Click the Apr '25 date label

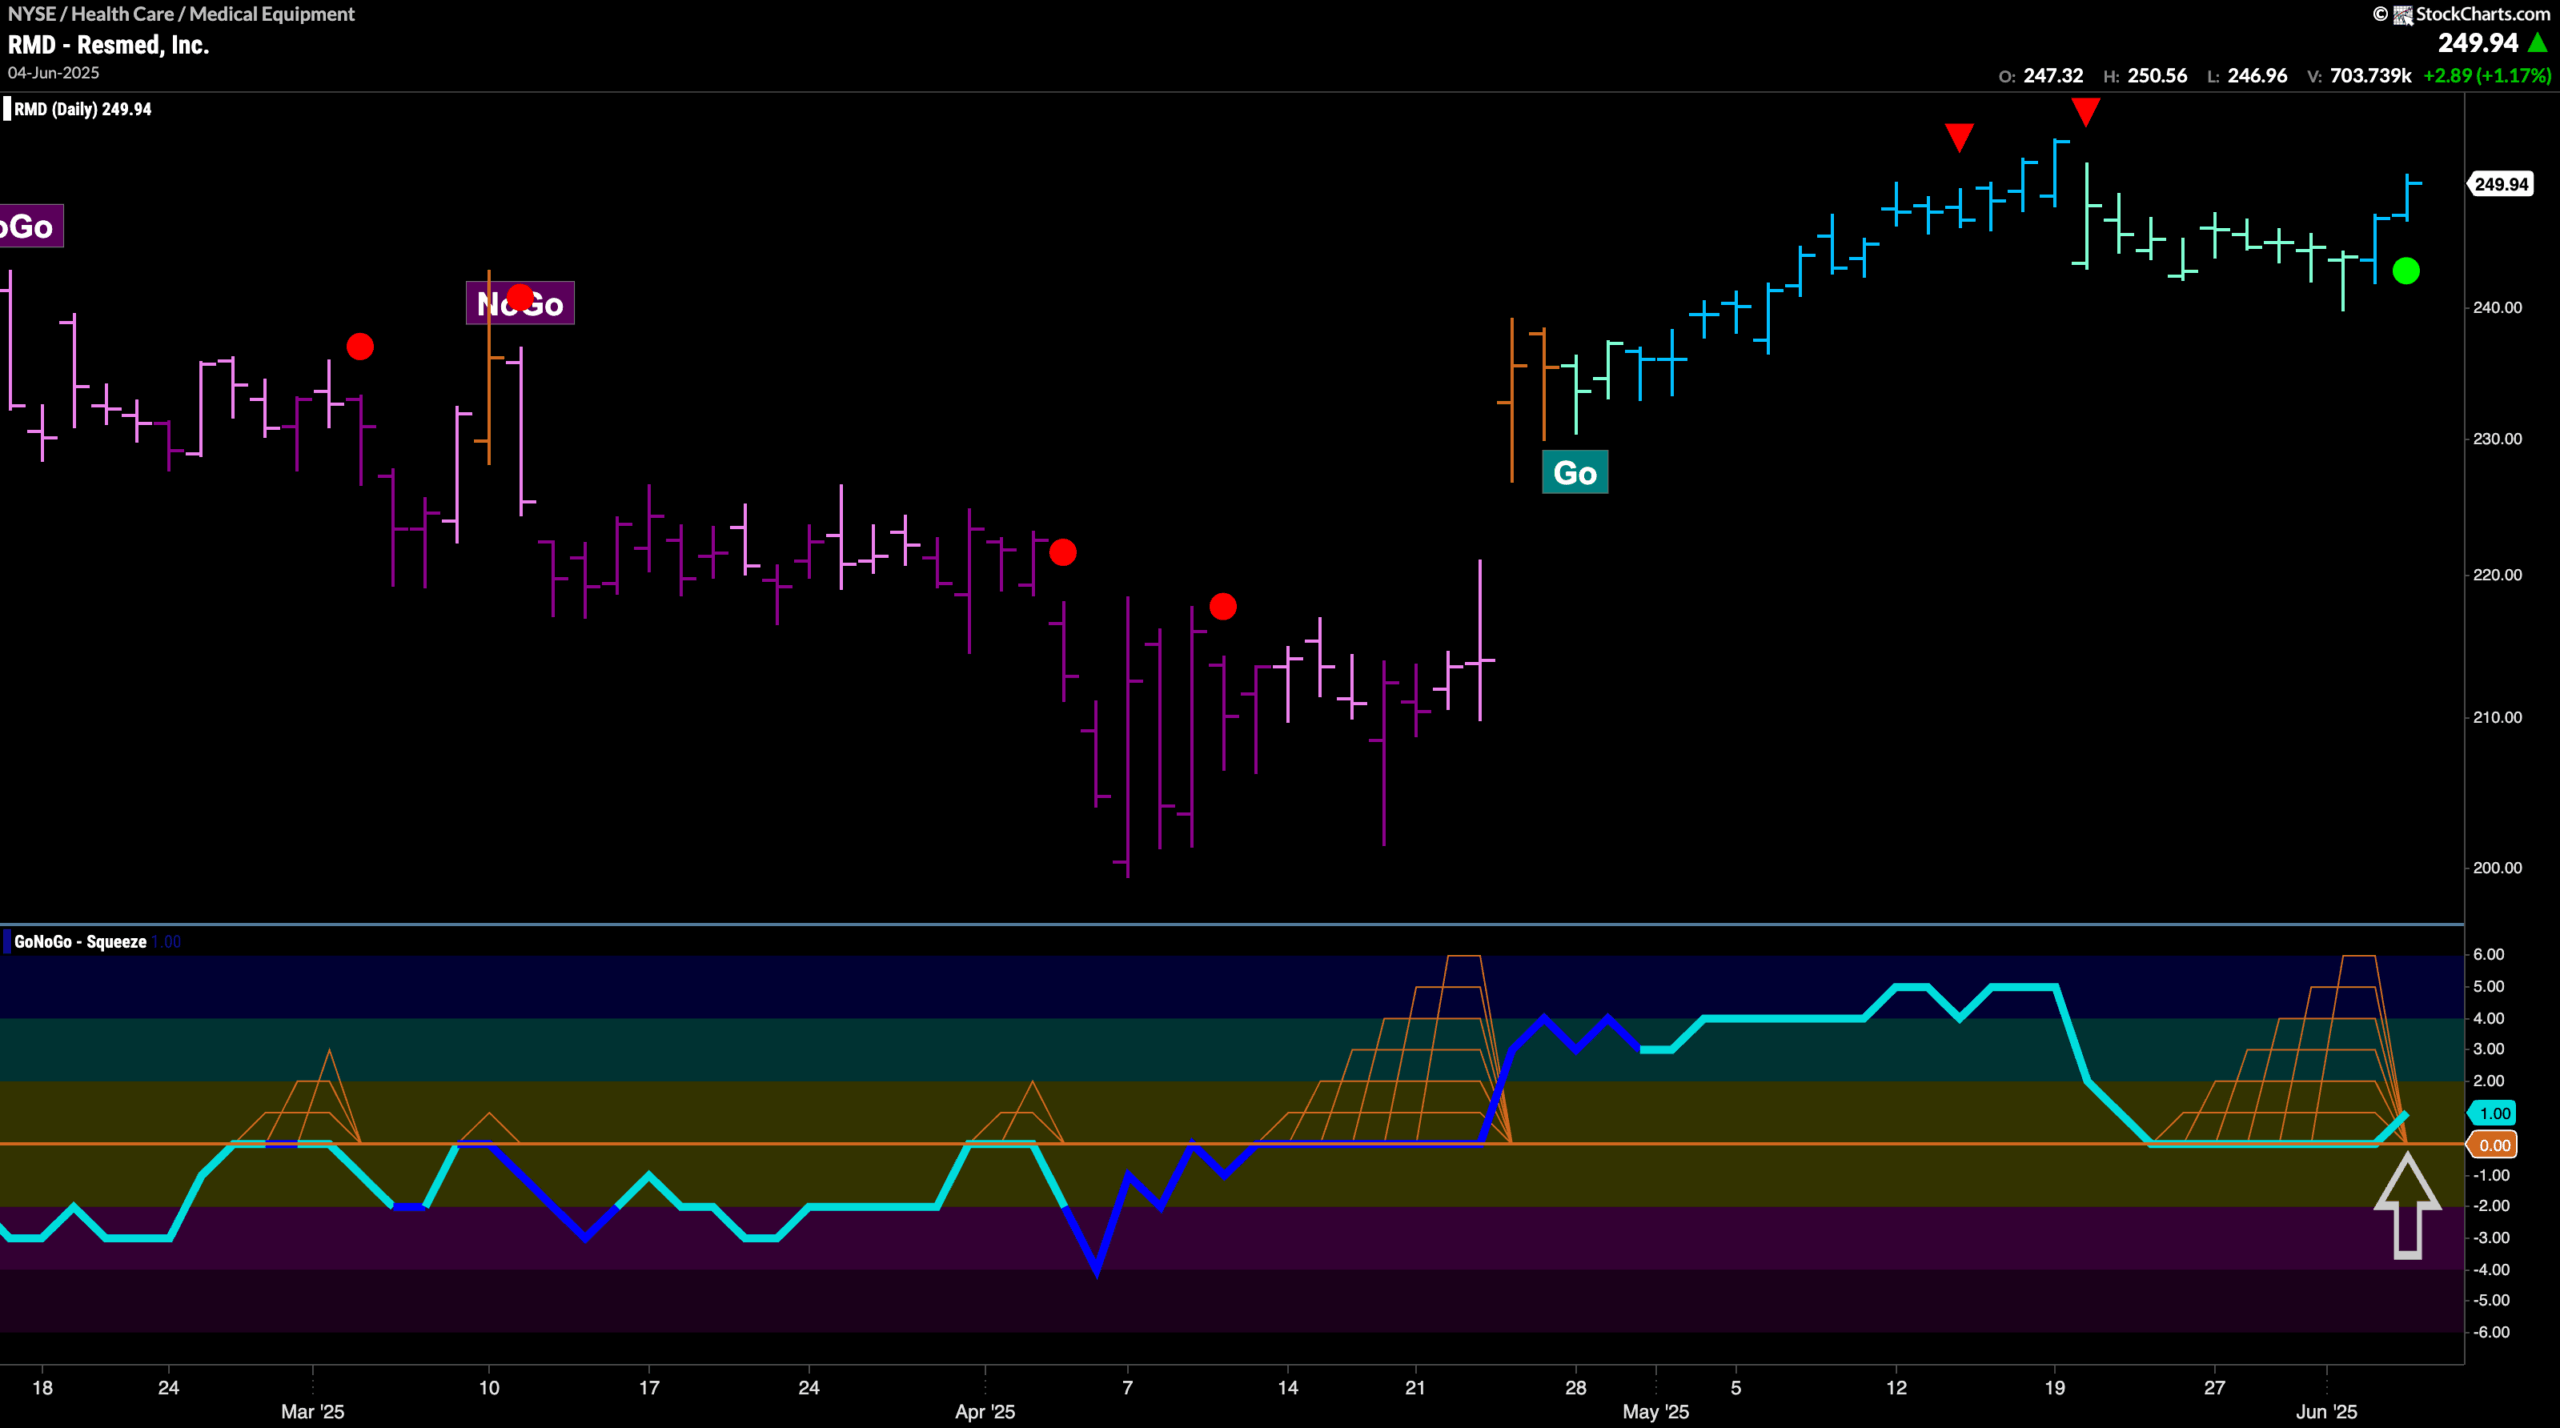click(985, 1411)
